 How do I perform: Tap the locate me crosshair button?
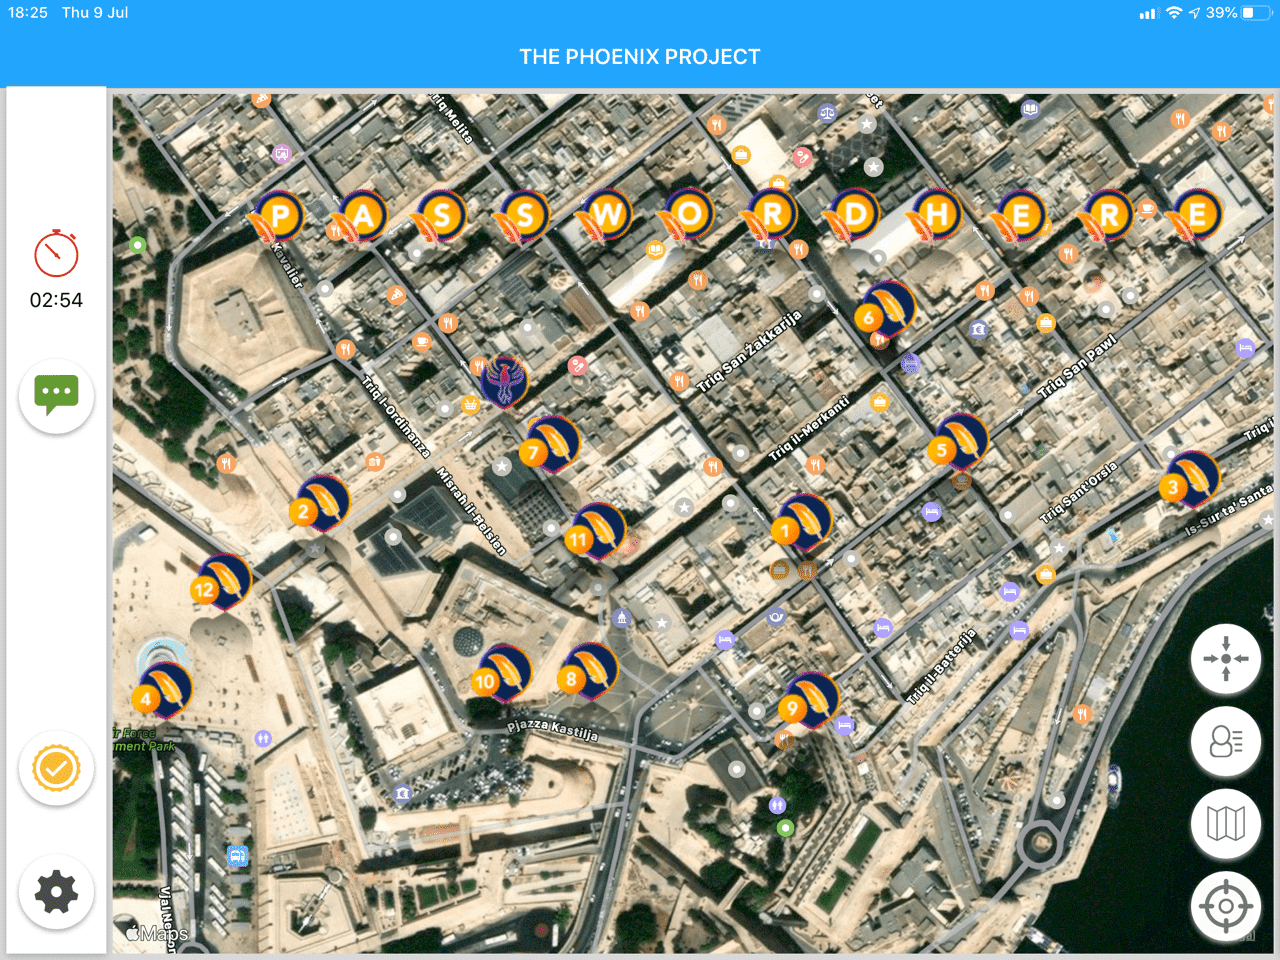click(1225, 907)
